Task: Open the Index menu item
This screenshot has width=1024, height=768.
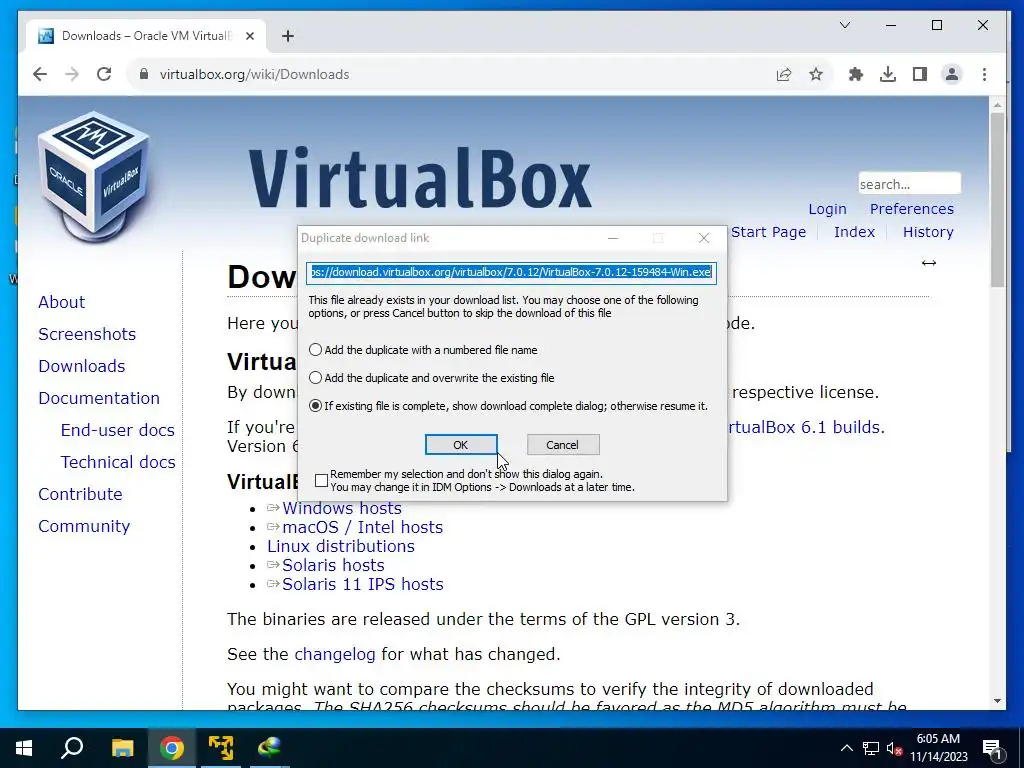Action: pos(854,232)
